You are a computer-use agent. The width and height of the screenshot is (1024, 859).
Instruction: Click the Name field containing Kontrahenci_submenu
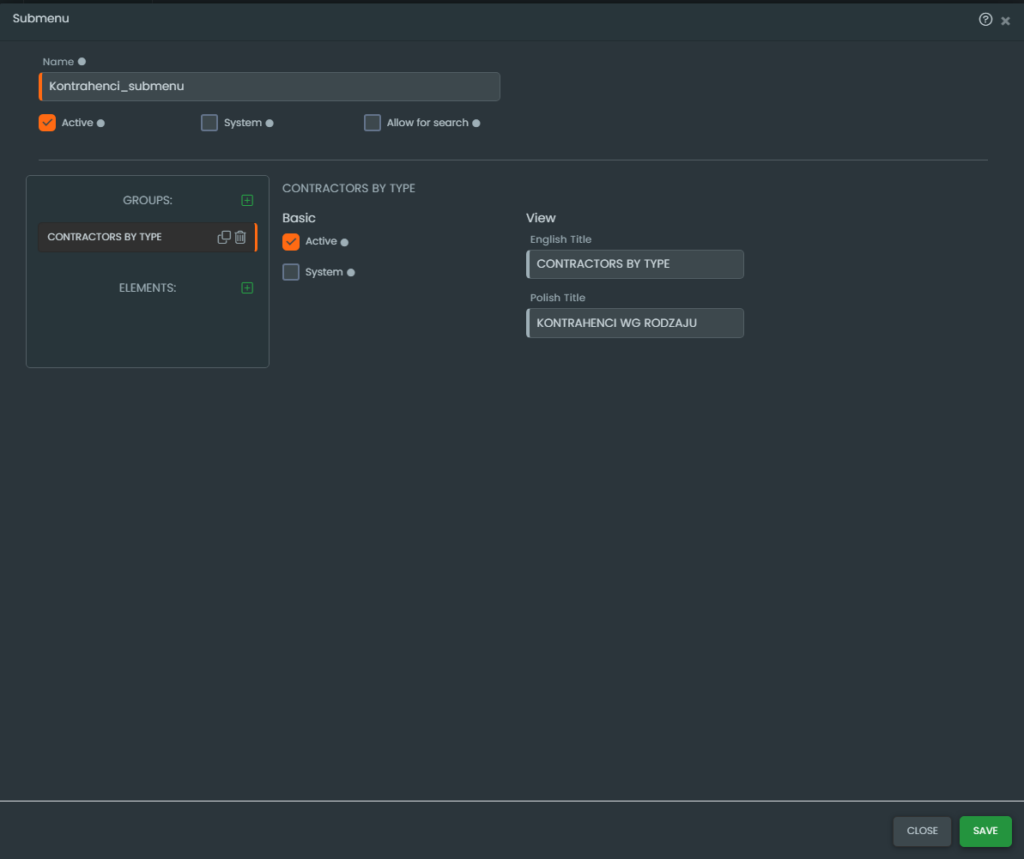tap(270, 87)
